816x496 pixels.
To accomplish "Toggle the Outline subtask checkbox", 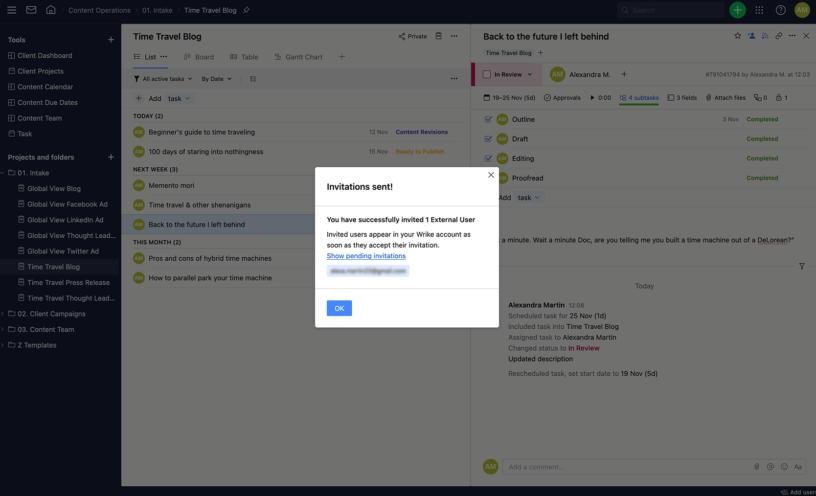I will [488, 119].
